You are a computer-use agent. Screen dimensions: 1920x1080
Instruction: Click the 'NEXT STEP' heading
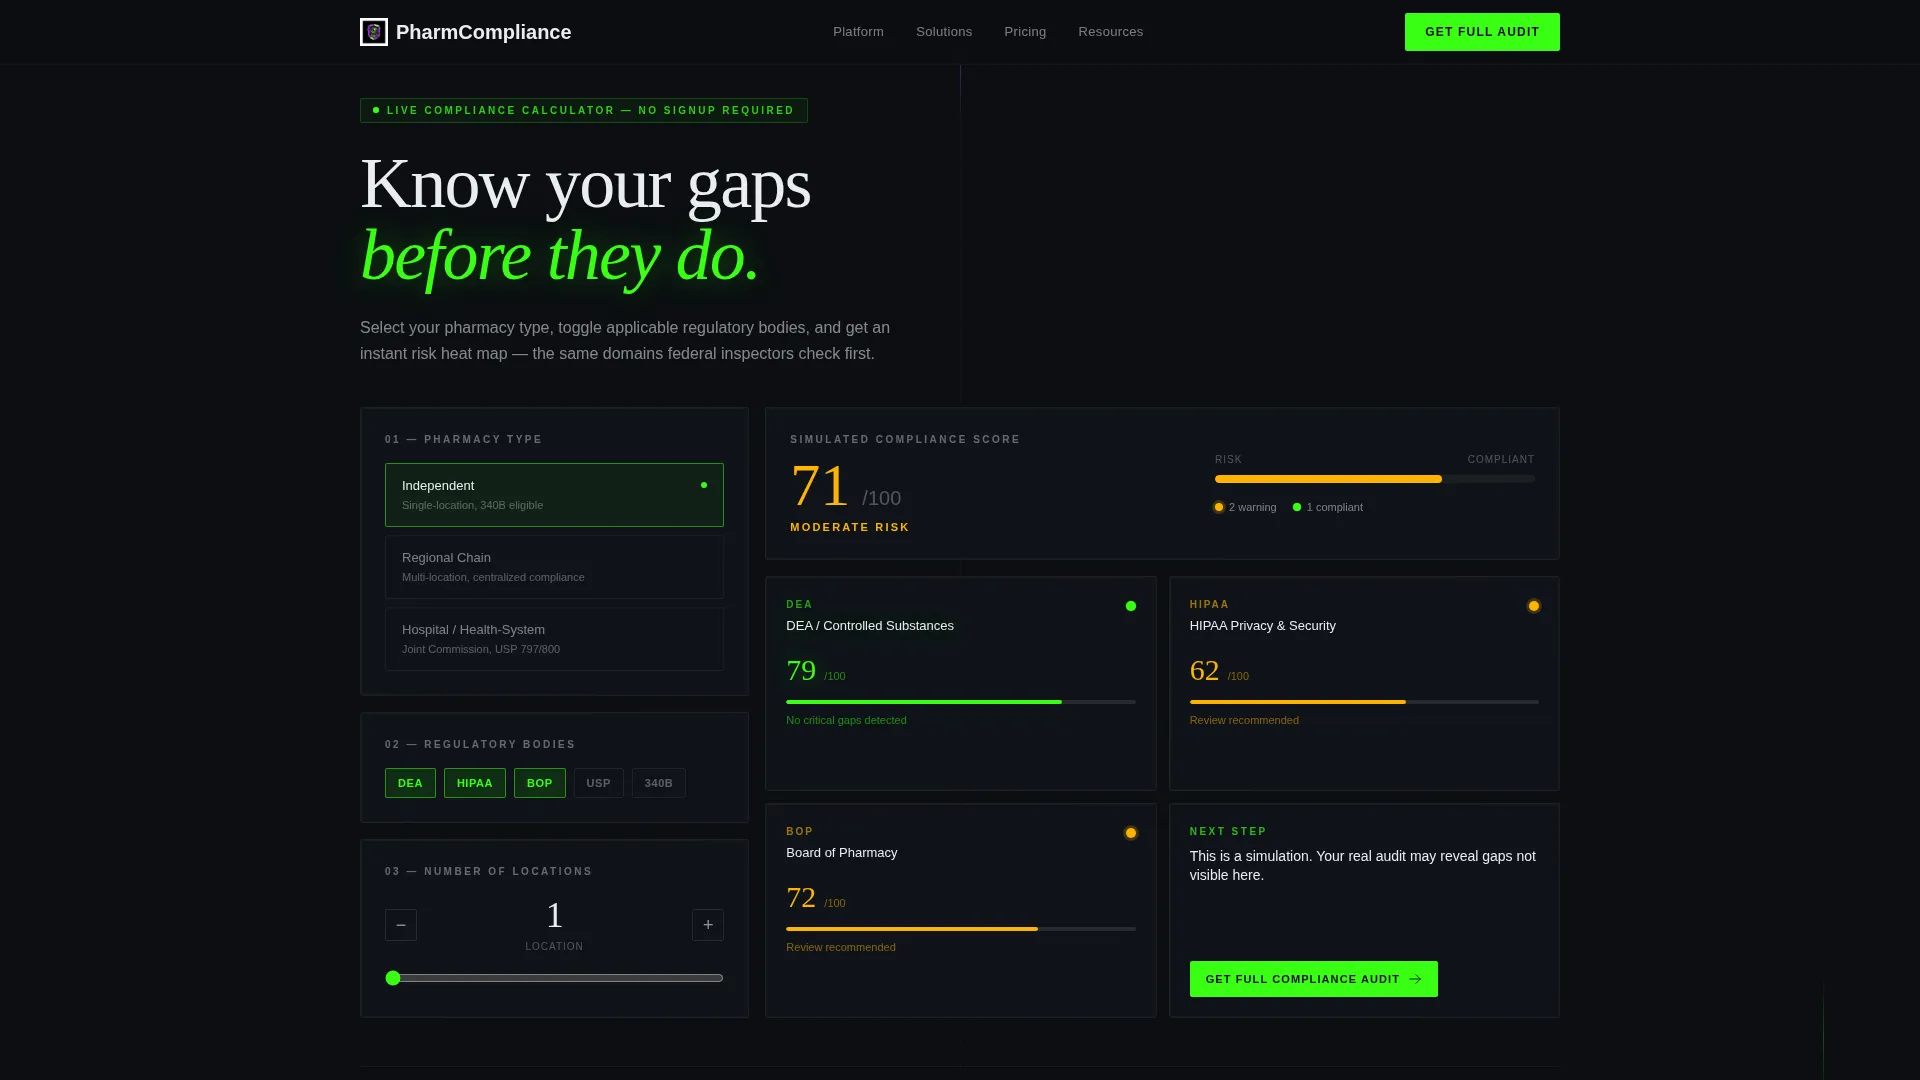click(x=1228, y=831)
